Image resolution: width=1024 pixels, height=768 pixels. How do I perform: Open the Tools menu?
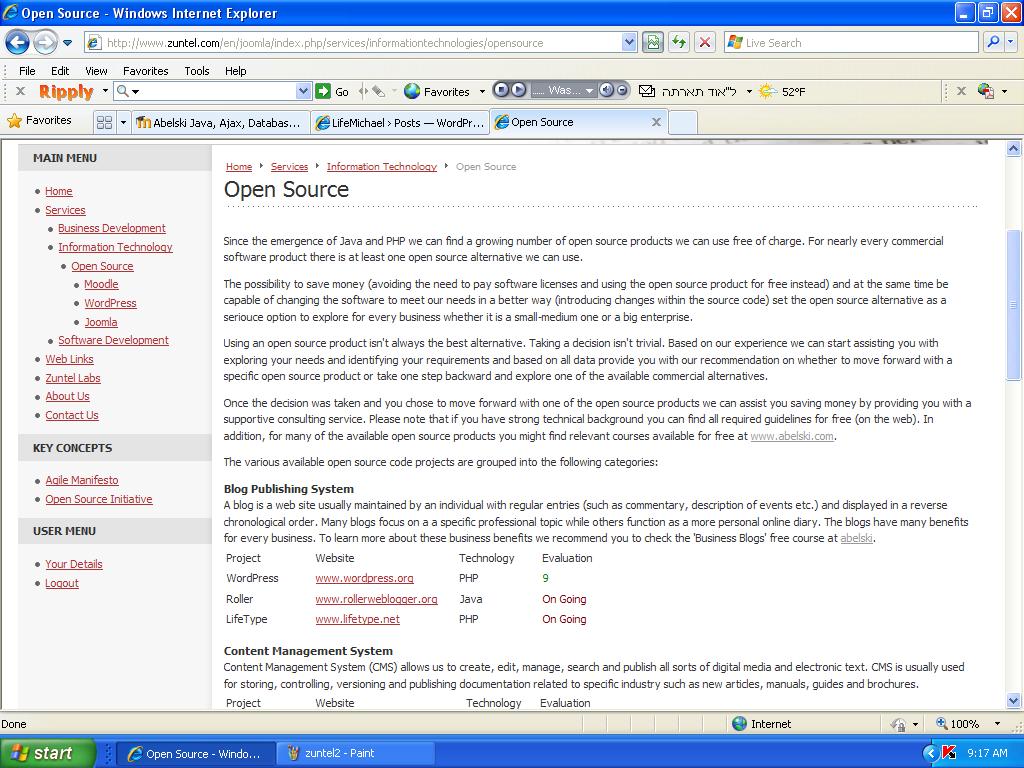point(197,71)
